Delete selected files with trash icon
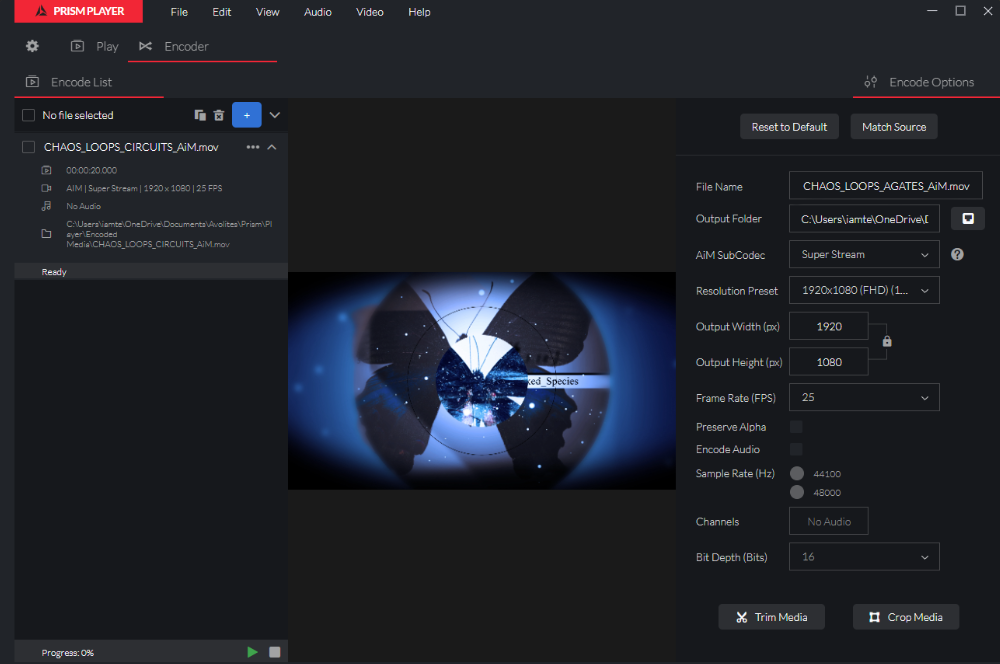 (219, 115)
